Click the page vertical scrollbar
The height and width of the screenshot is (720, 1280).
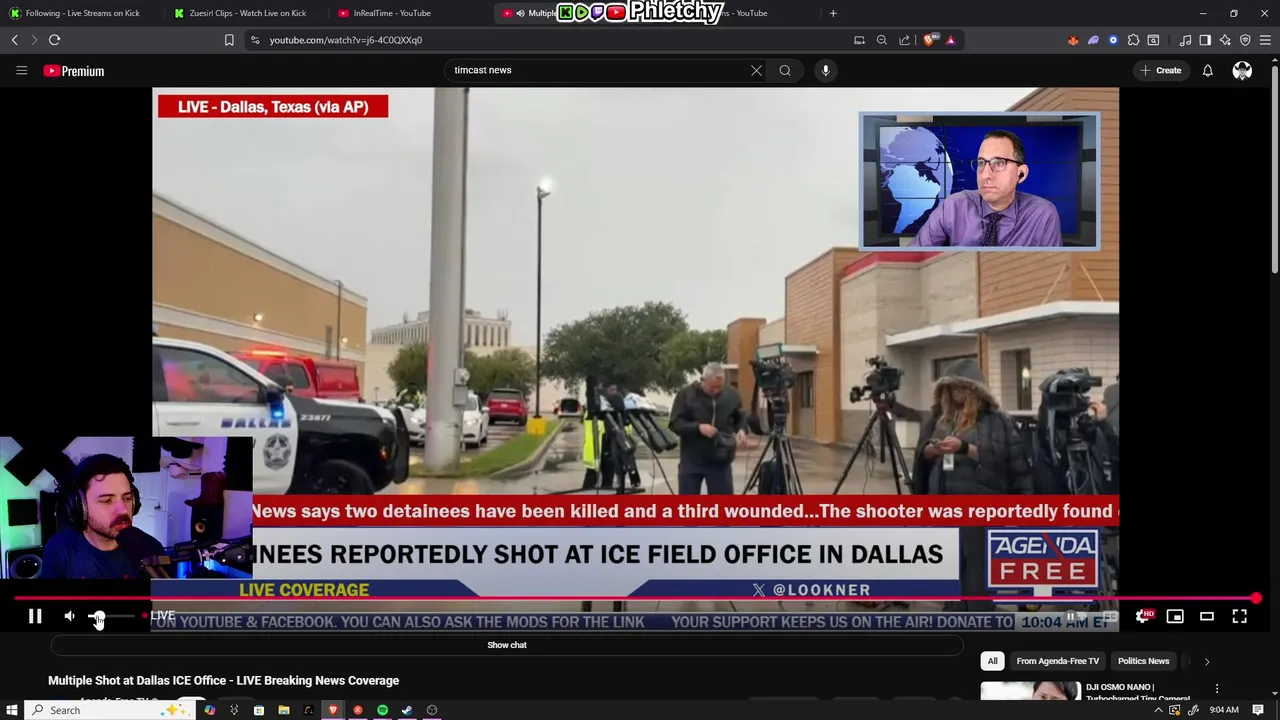pos(1274,170)
